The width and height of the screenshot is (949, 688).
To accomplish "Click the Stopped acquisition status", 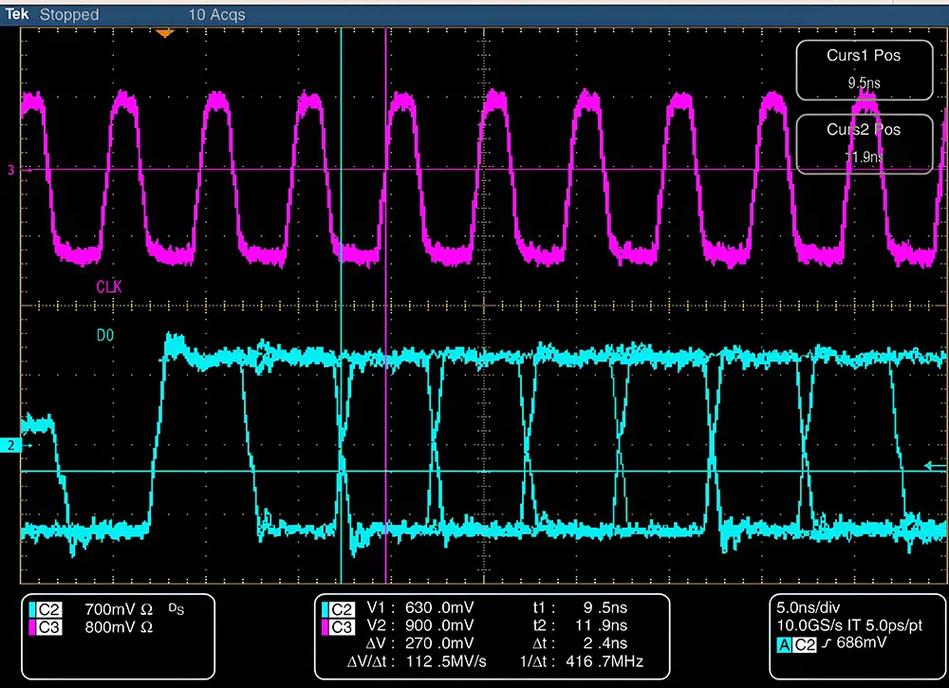I will [69, 14].
